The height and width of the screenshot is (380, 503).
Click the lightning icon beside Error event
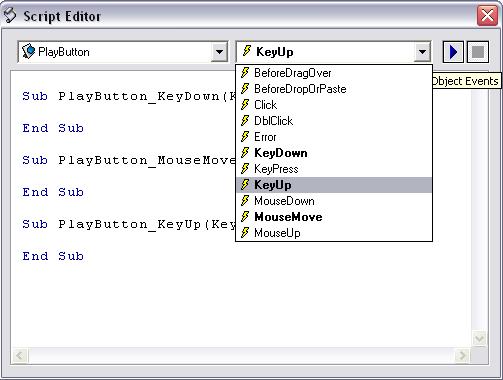tap(245, 137)
